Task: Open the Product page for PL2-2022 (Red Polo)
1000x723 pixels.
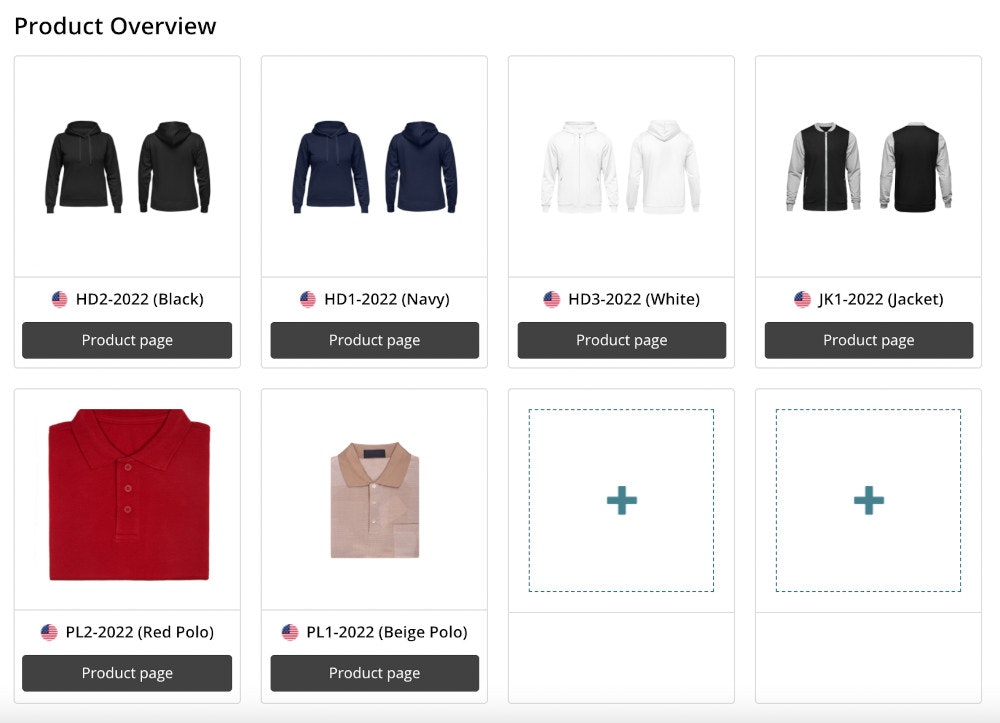Action: click(x=126, y=673)
